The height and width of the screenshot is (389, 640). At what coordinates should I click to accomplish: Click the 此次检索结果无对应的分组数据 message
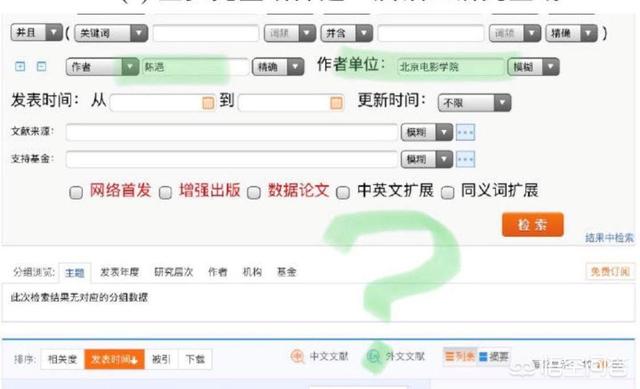(79, 298)
